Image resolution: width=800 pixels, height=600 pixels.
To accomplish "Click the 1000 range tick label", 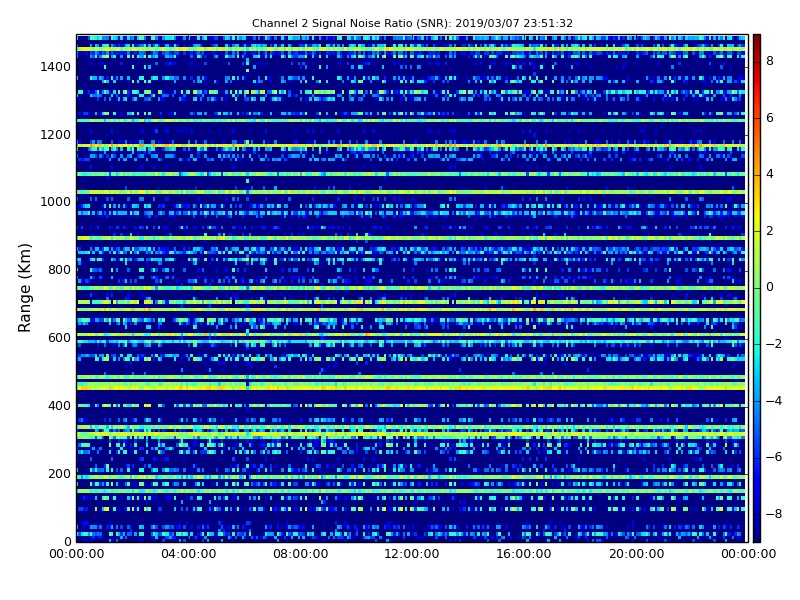I will pyautogui.click(x=56, y=202).
